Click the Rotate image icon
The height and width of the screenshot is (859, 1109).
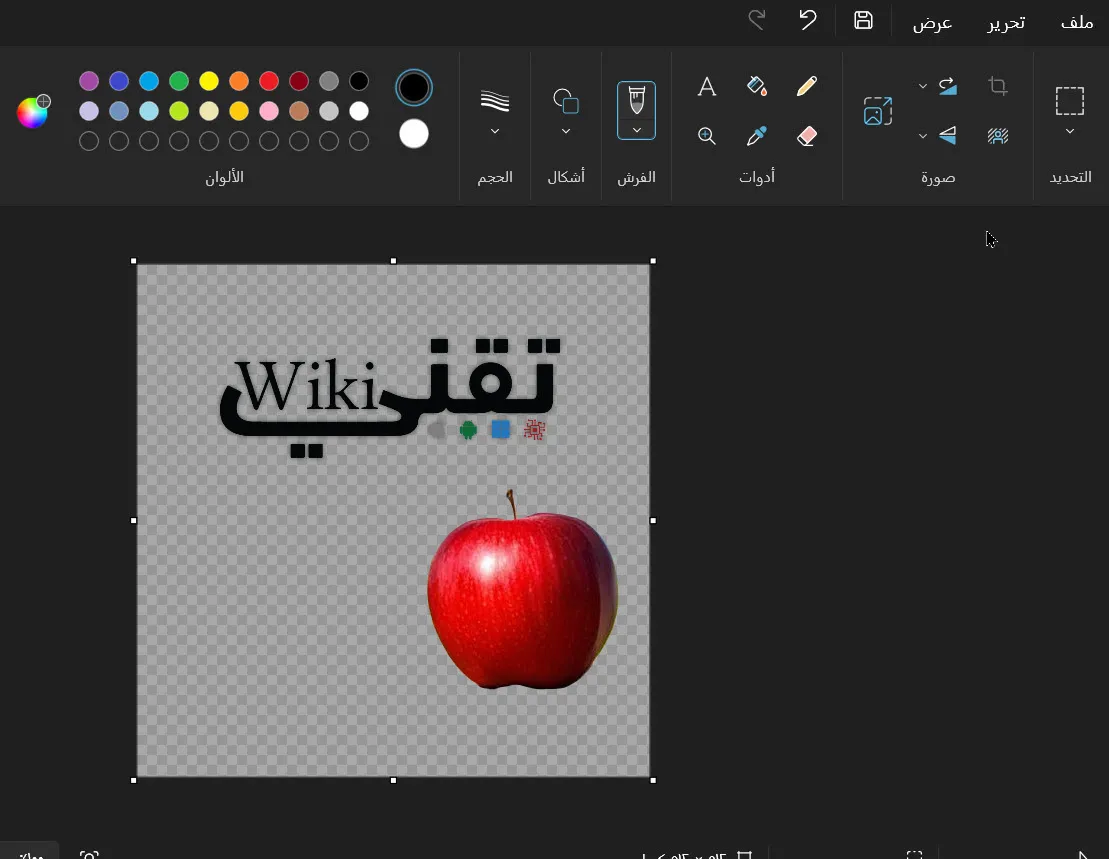948,86
